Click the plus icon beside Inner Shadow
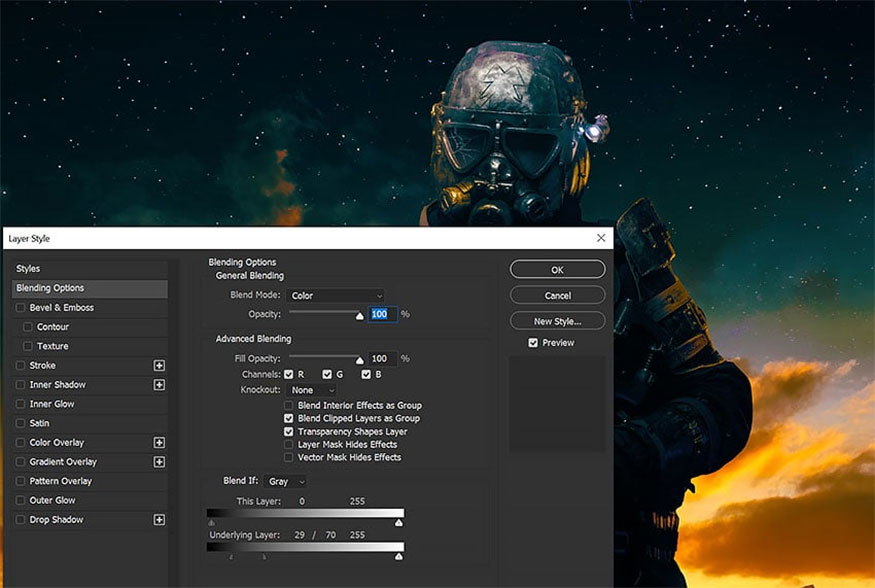 click(x=159, y=385)
